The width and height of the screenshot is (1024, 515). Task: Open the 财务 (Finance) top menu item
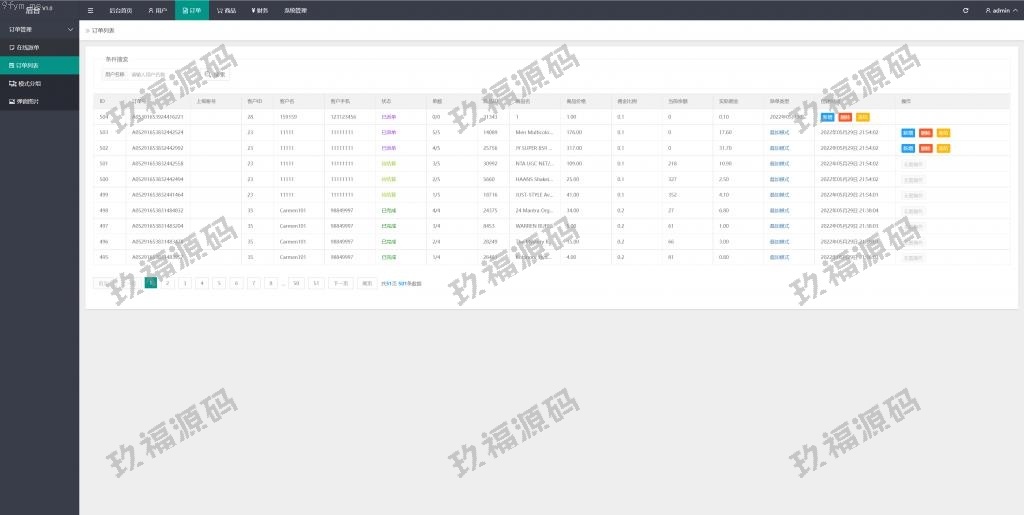pos(259,10)
